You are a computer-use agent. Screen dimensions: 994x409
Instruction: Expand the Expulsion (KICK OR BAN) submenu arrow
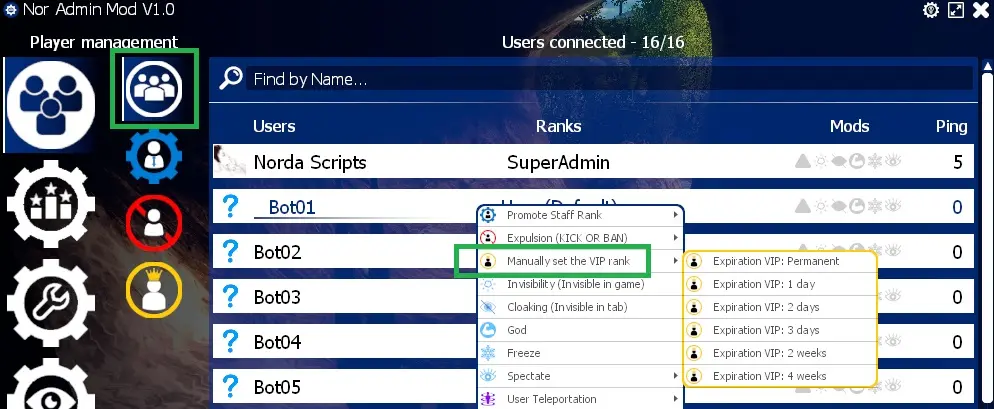(x=676, y=238)
